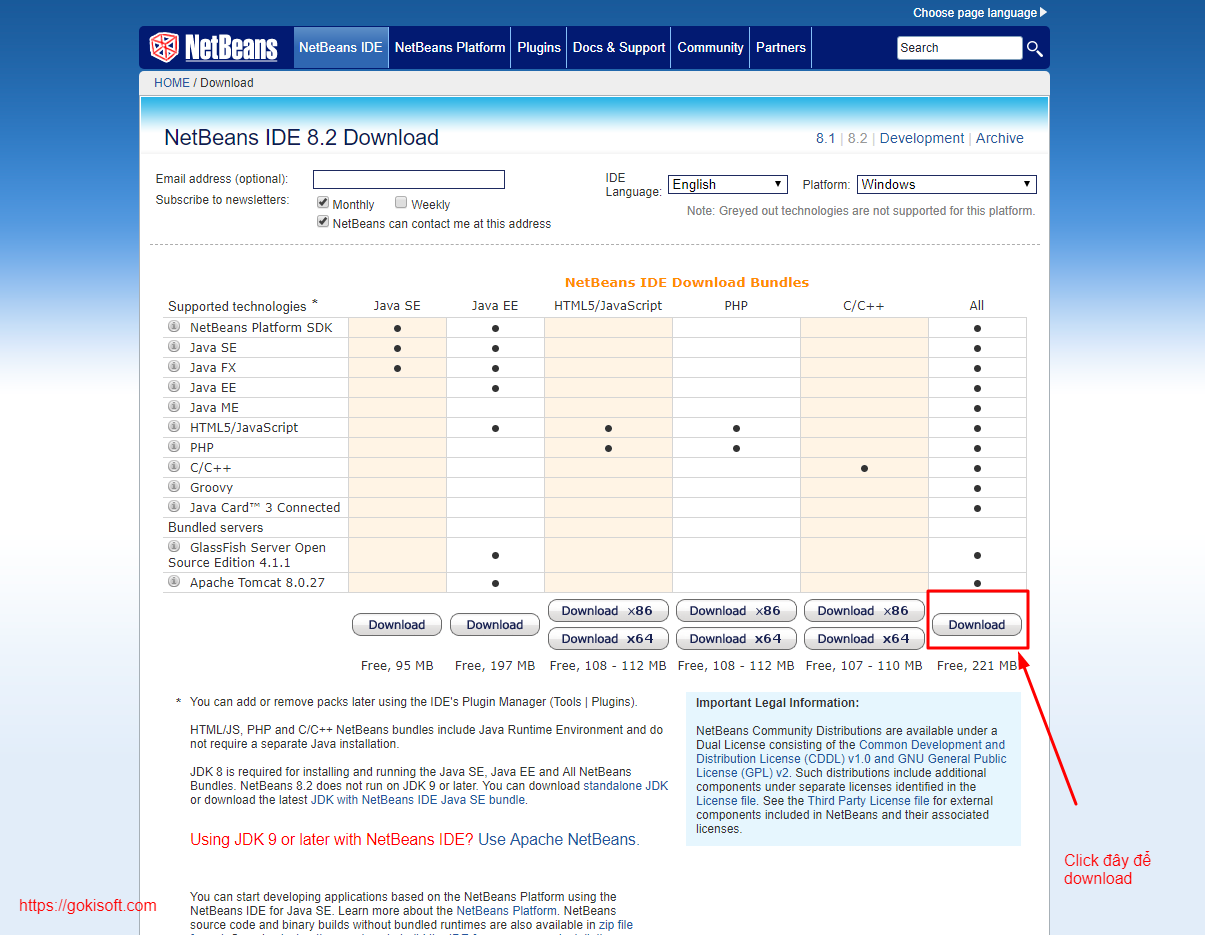This screenshot has height=935, width=1205.
Task: Go to Docs & Support tab
Action: click(x=619, y=47)
